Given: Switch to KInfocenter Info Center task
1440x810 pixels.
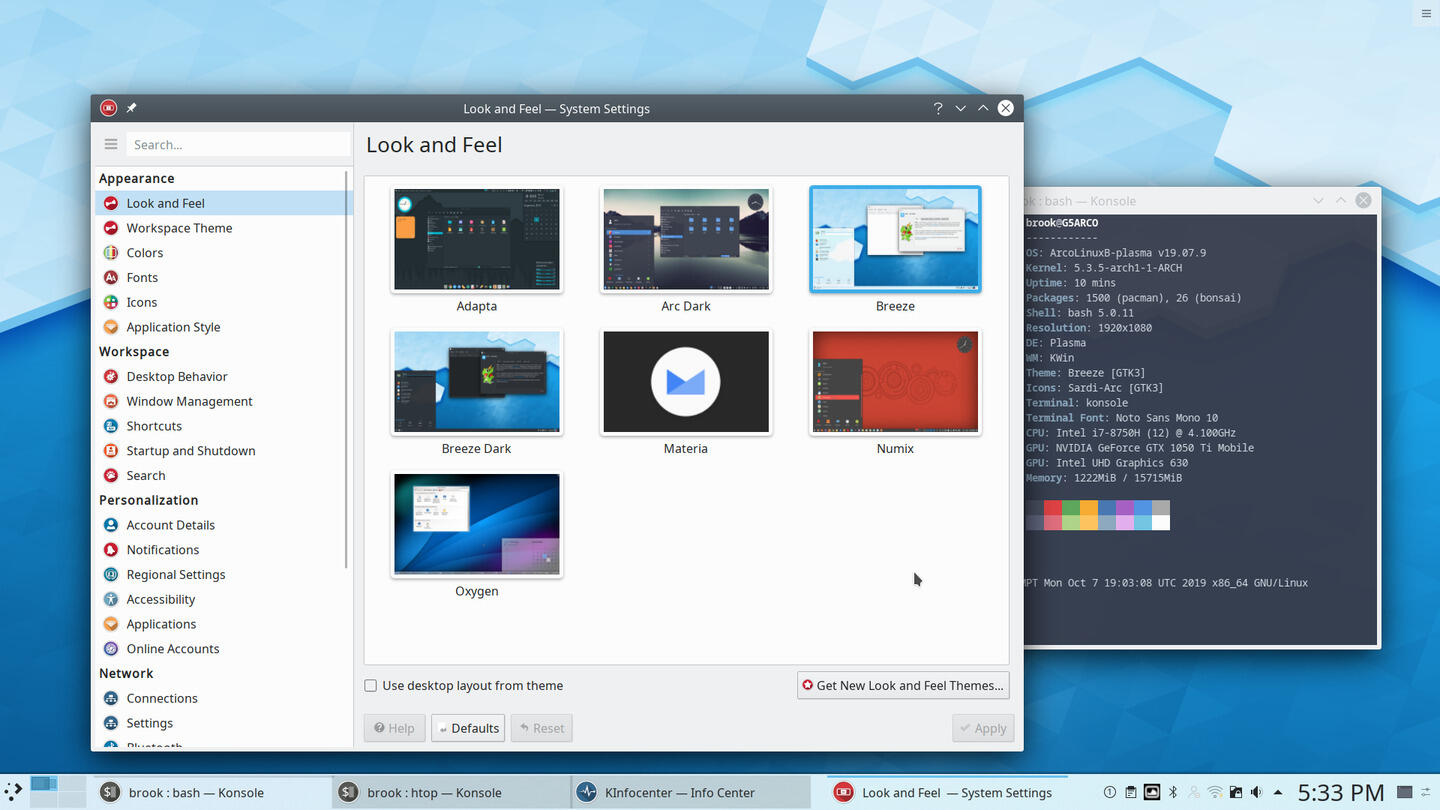Looking at the screenshot, I should (x=691, y=792).
